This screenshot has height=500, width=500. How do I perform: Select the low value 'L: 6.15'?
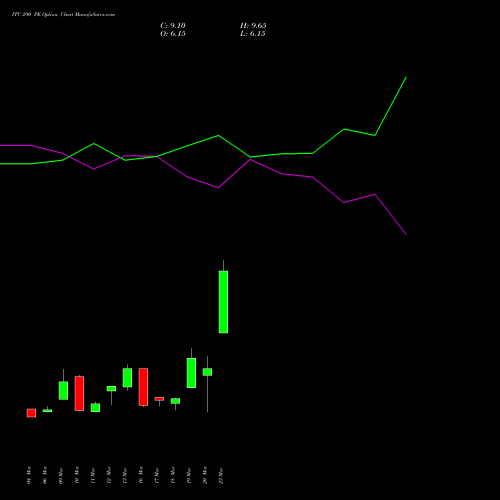point(253,34)
